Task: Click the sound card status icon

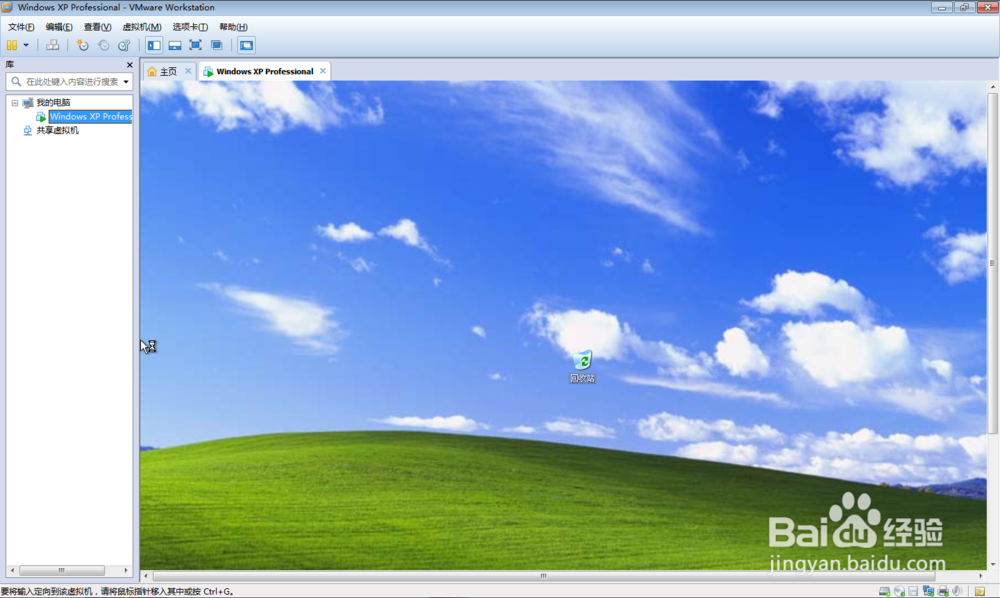Action: click(957, 592)
